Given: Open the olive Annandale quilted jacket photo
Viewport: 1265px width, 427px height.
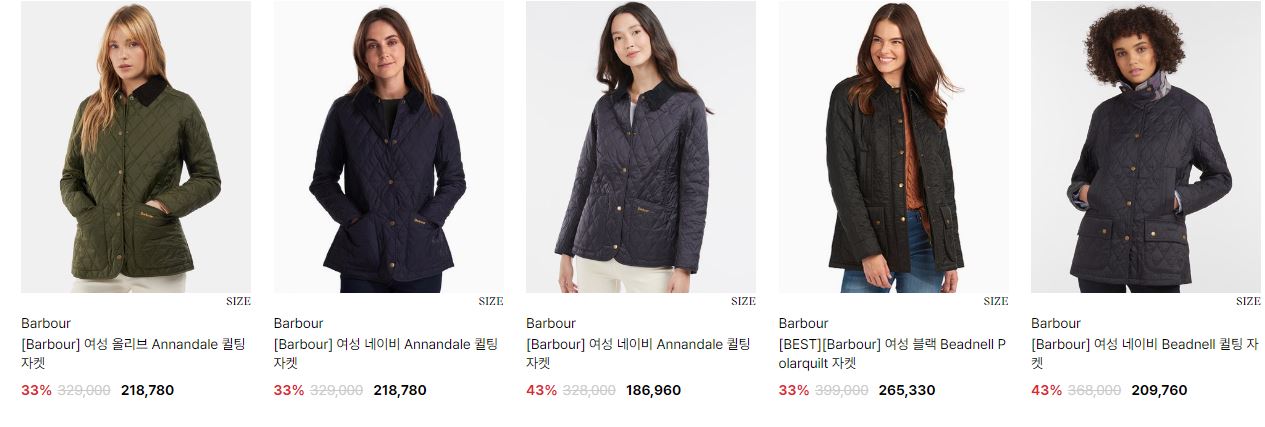Looking at the screenshot, I should 136,147.
